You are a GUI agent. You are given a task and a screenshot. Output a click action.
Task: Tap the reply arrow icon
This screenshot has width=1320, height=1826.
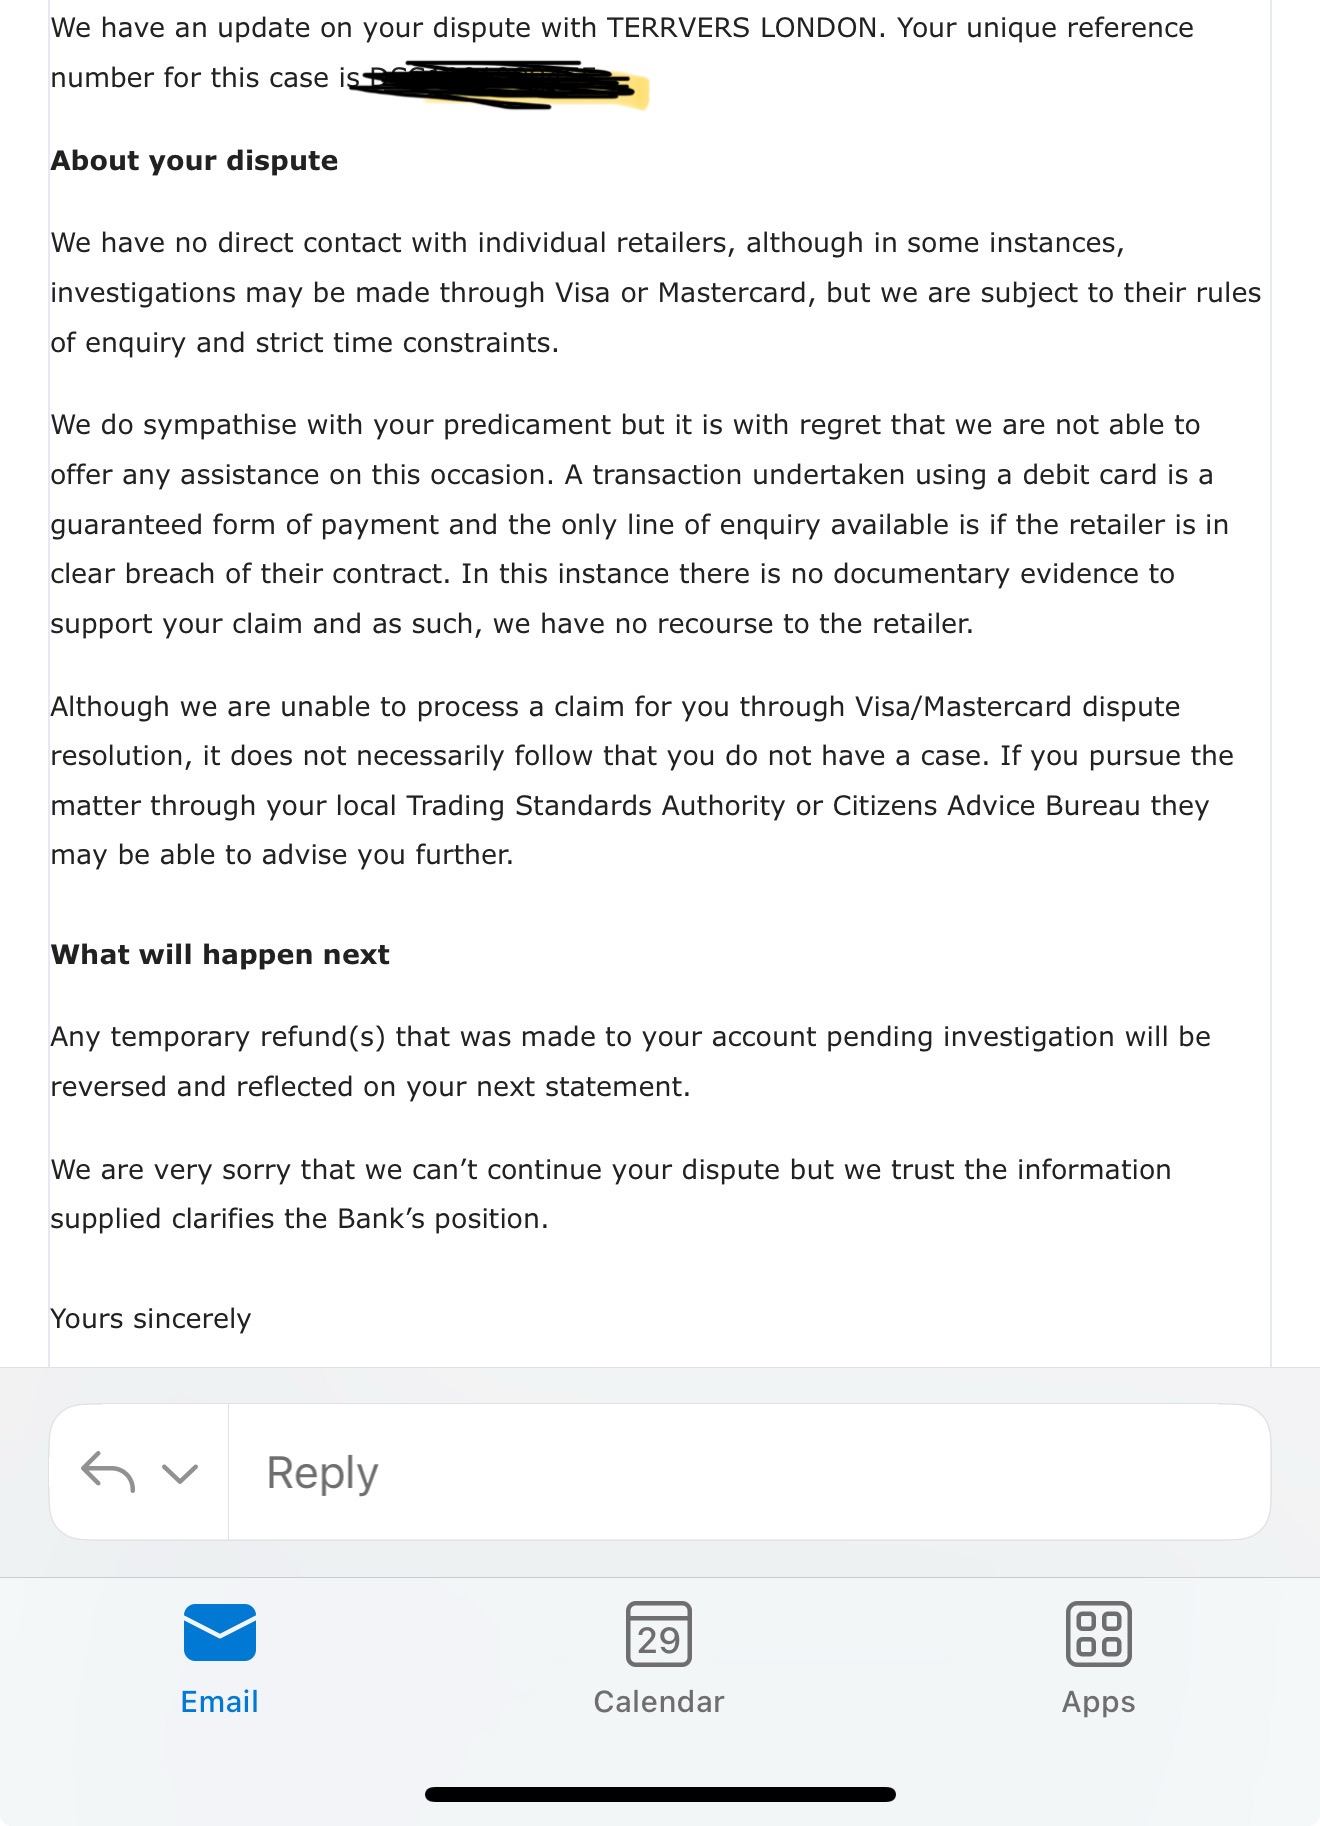[107, 1472]
